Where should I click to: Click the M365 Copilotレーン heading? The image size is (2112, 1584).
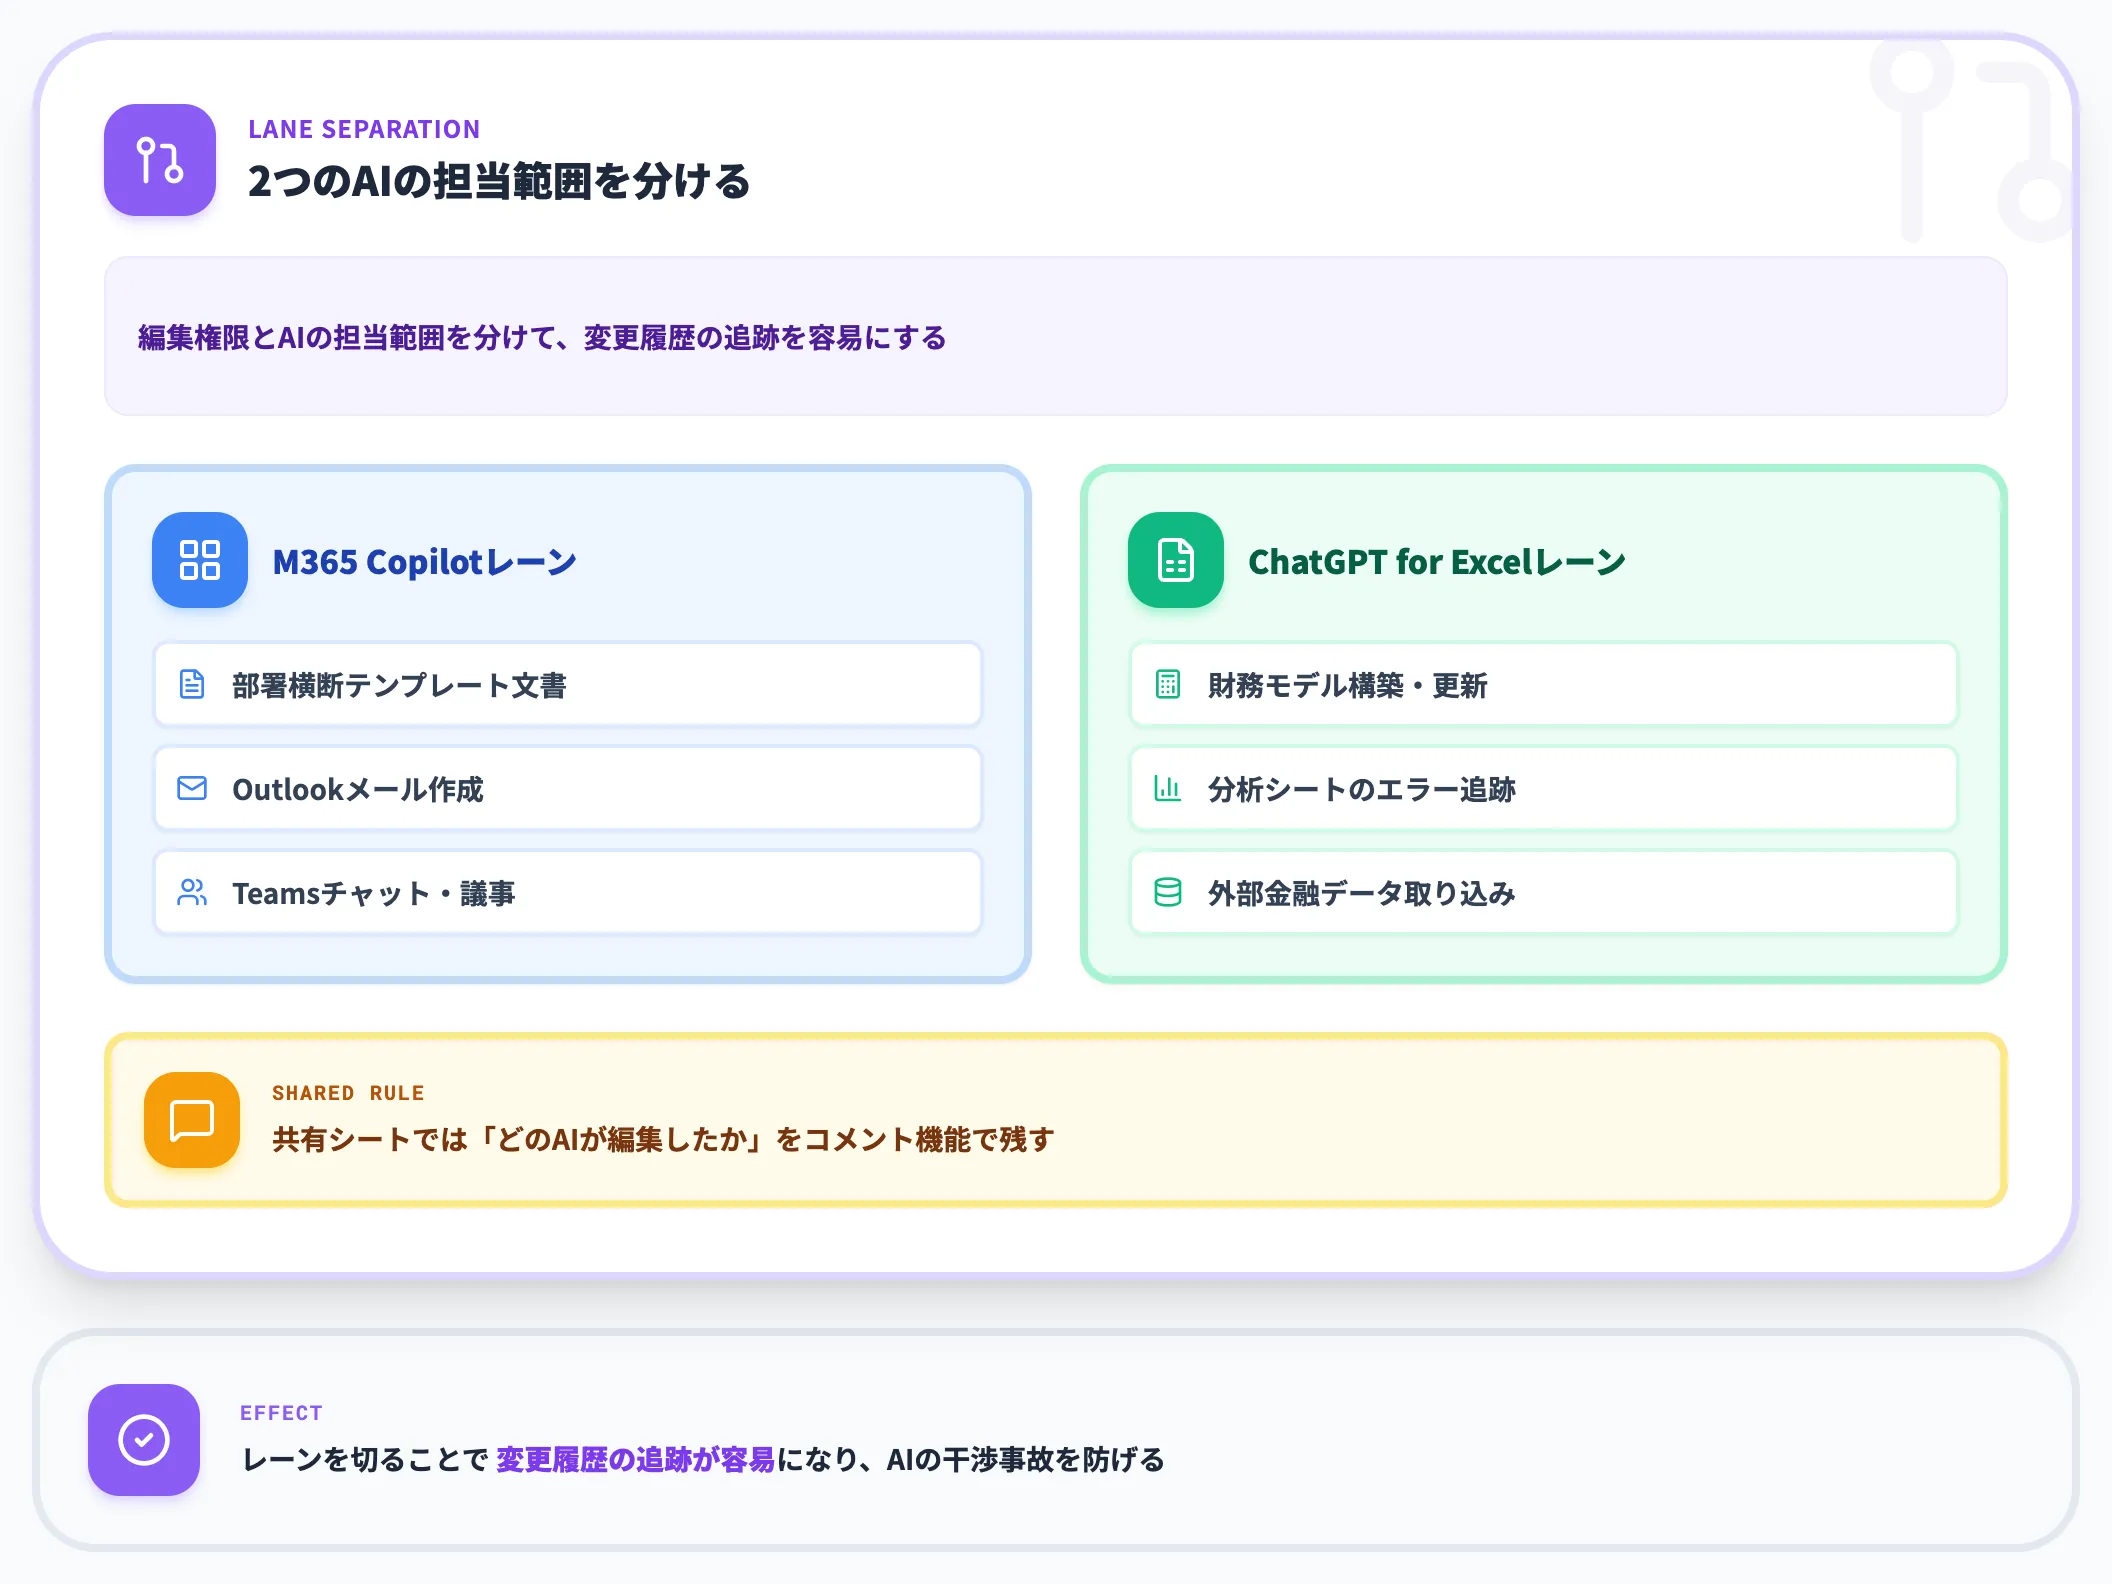coord(425,562)
